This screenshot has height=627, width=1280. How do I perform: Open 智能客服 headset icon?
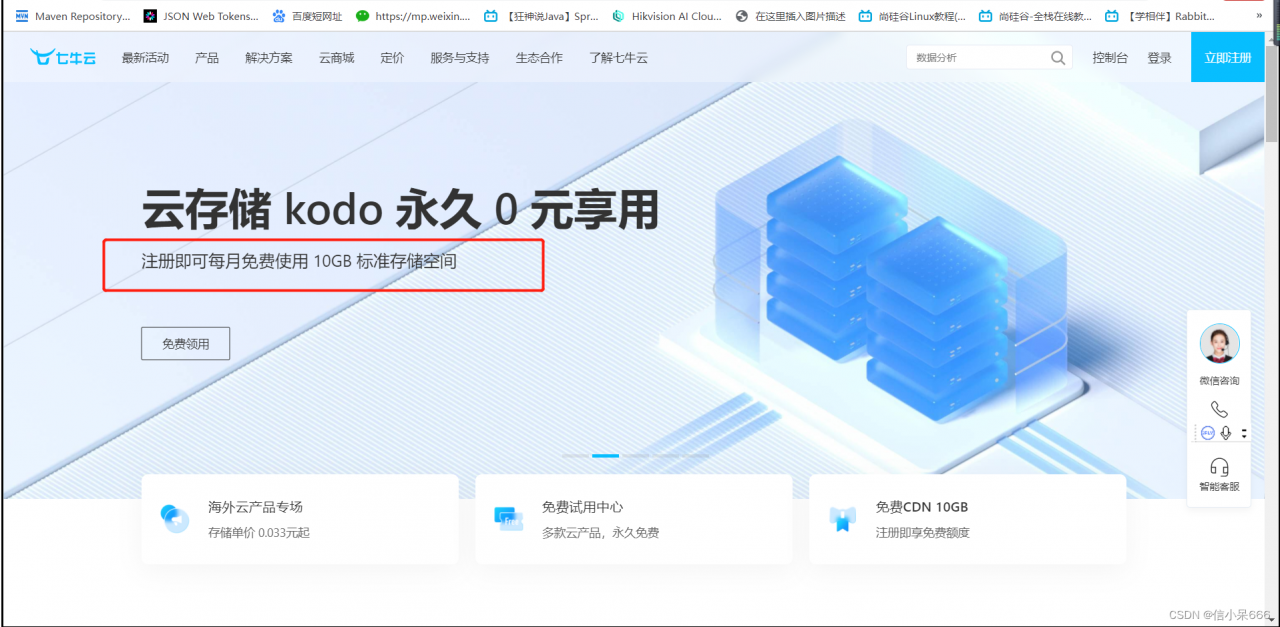click(x=1219, y=467)
